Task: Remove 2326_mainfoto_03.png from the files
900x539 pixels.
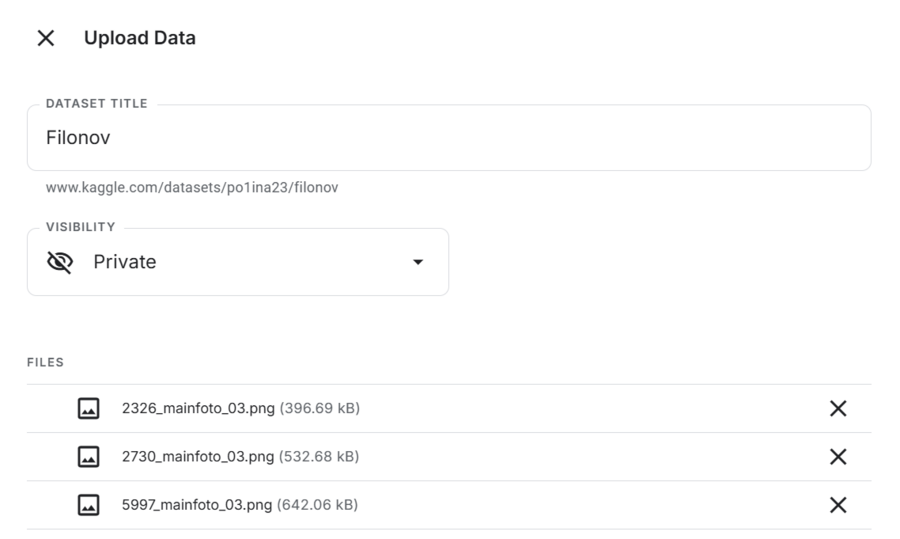Action: tap(838, 408)
